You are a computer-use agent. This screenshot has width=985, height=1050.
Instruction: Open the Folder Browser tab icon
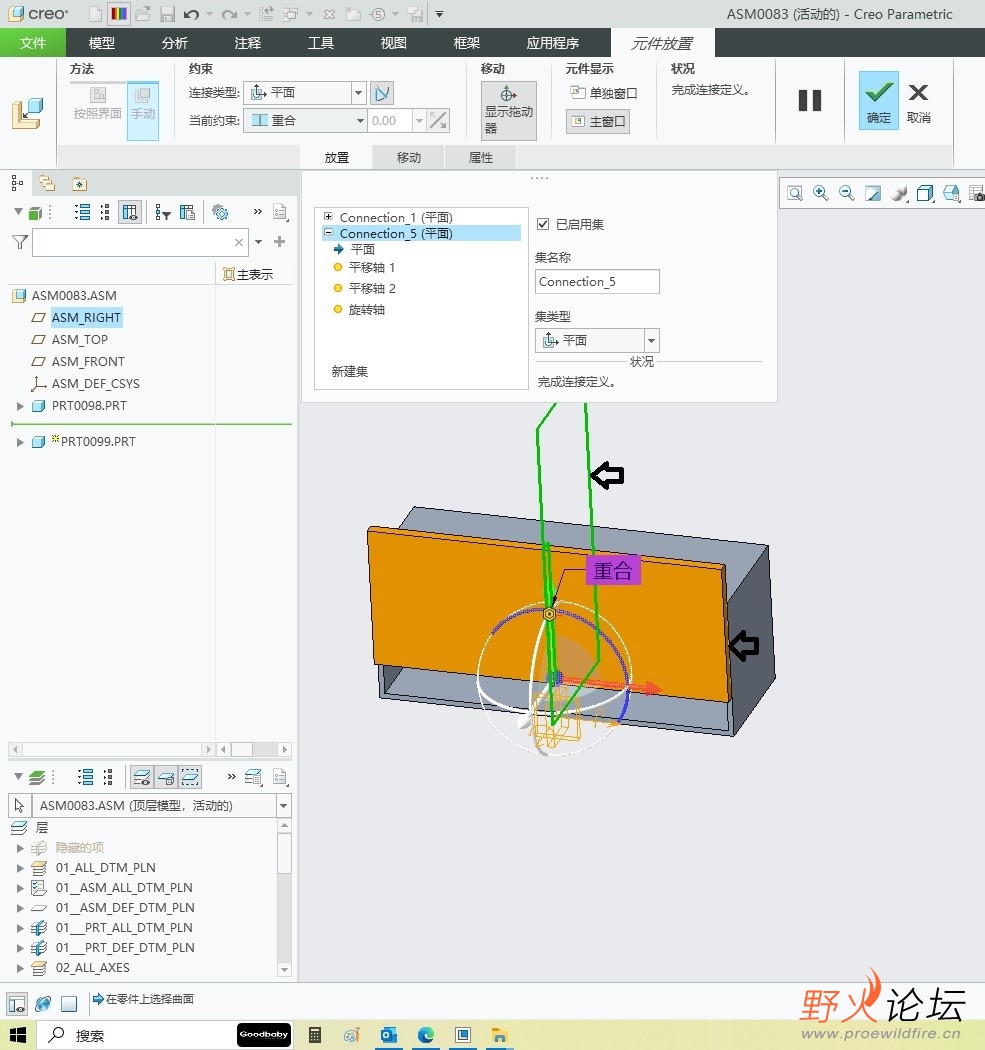pyautogui.click(x=47, y=183)
